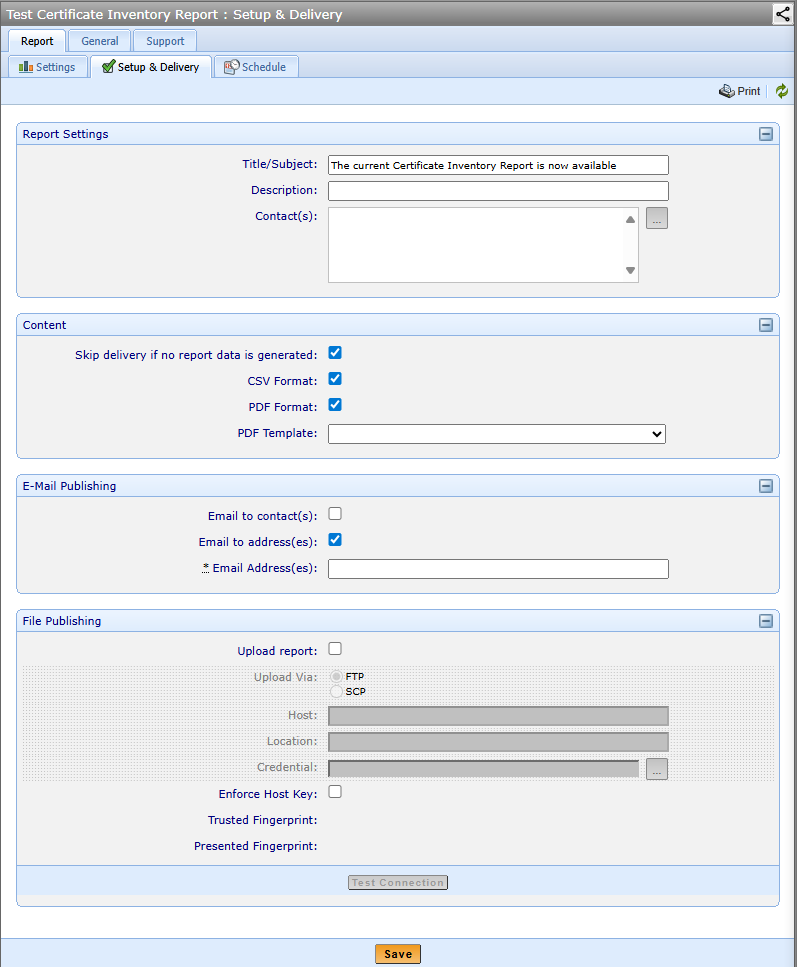Click the Email Address(es) input field
The width and height of the screenshot is (797, 967).
click(498, 569)
